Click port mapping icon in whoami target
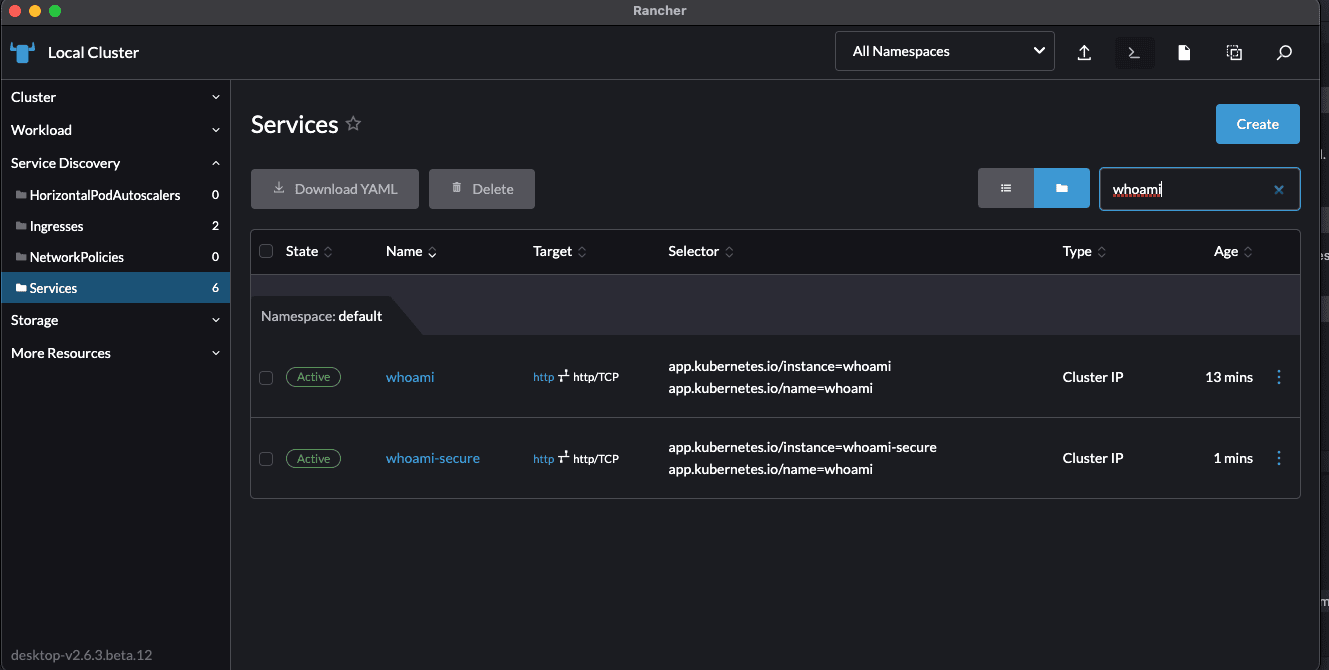The image size is (1329, 670). (564, 376)
